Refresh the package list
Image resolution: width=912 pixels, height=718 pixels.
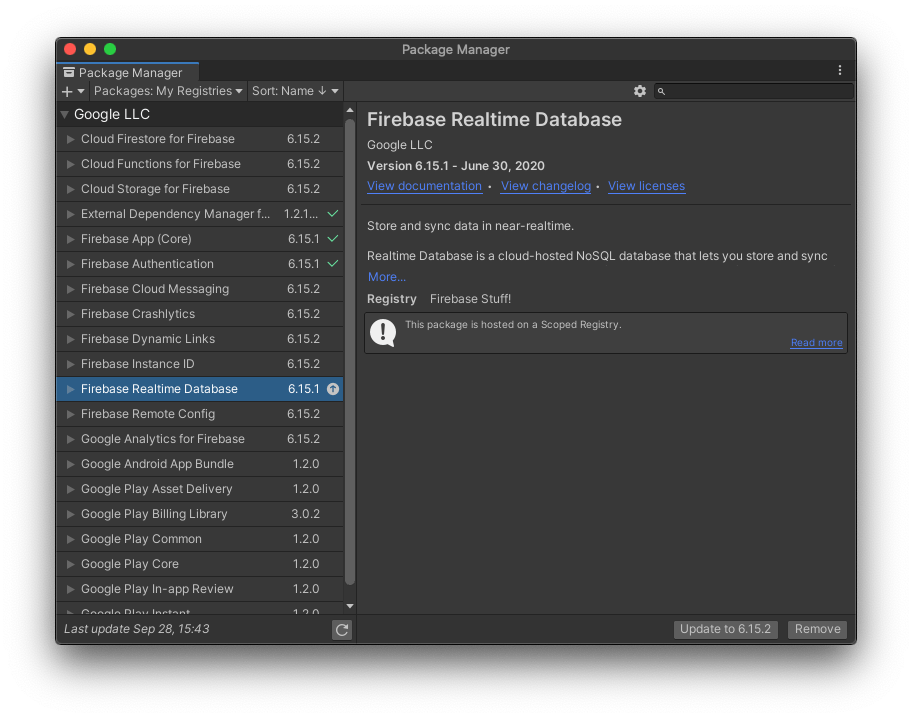pyautogui.click(x=342, y=630)
